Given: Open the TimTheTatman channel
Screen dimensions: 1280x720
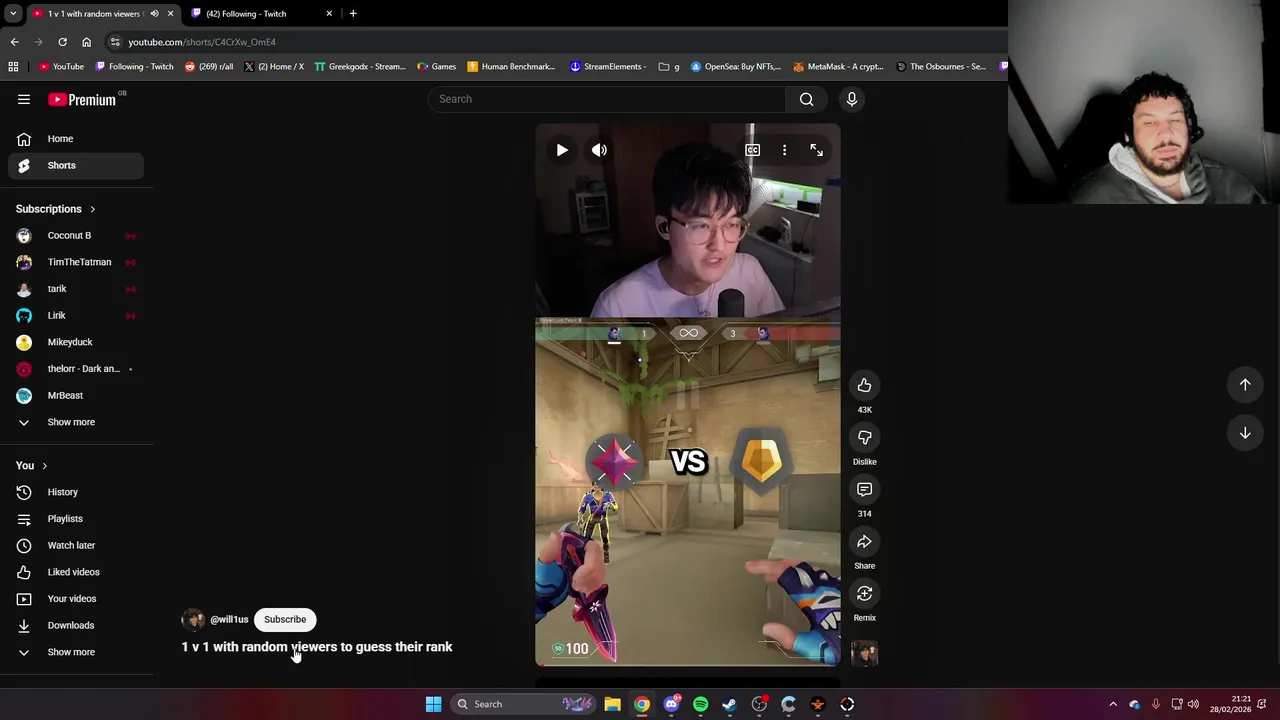Looking at the screenshot, I should [76, 262].
